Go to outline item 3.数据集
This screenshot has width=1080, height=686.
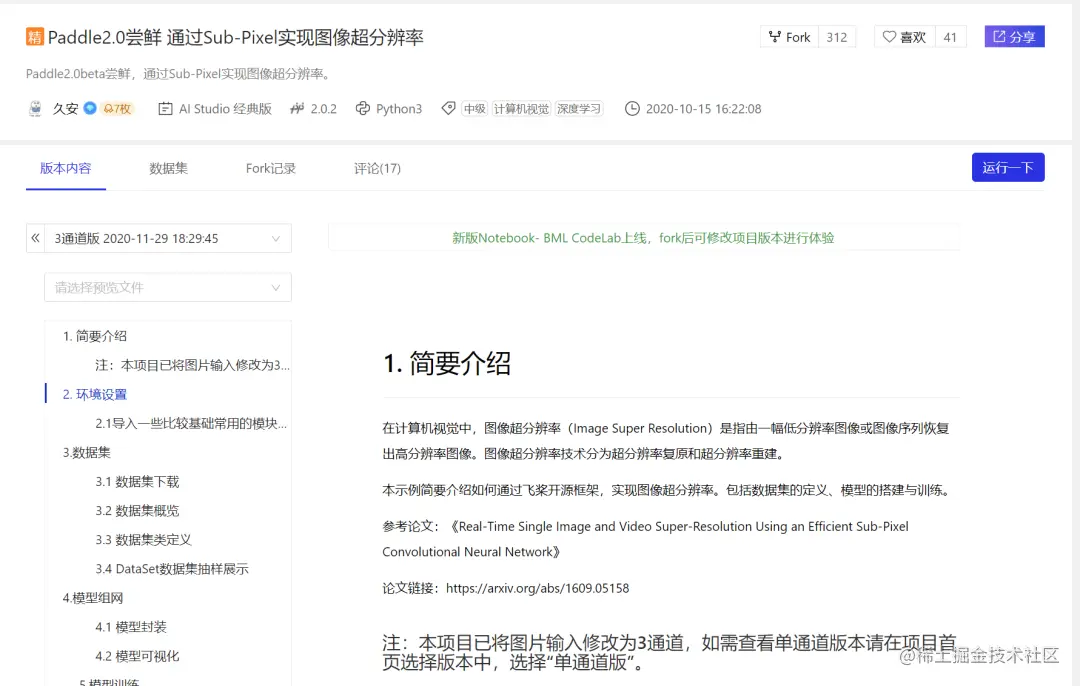[87, 453]
